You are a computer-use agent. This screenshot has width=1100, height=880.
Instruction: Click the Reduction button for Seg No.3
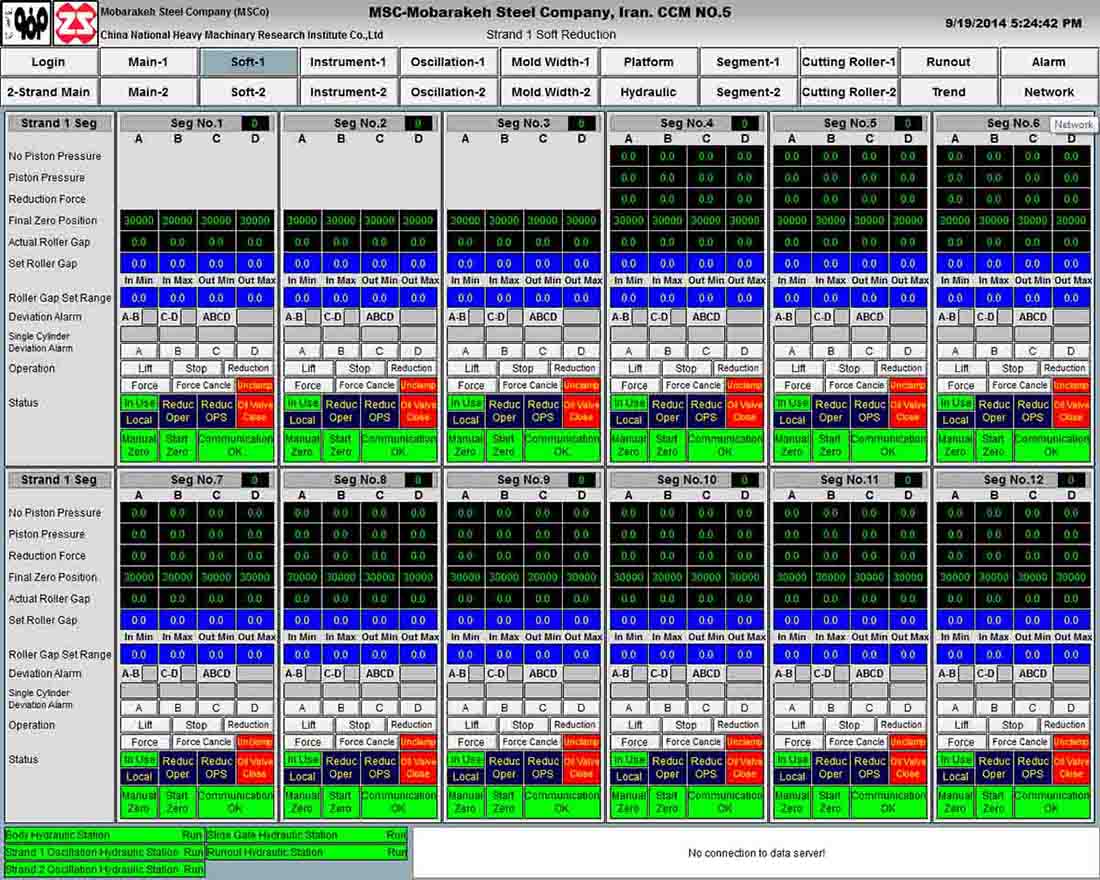coord(575,368)
